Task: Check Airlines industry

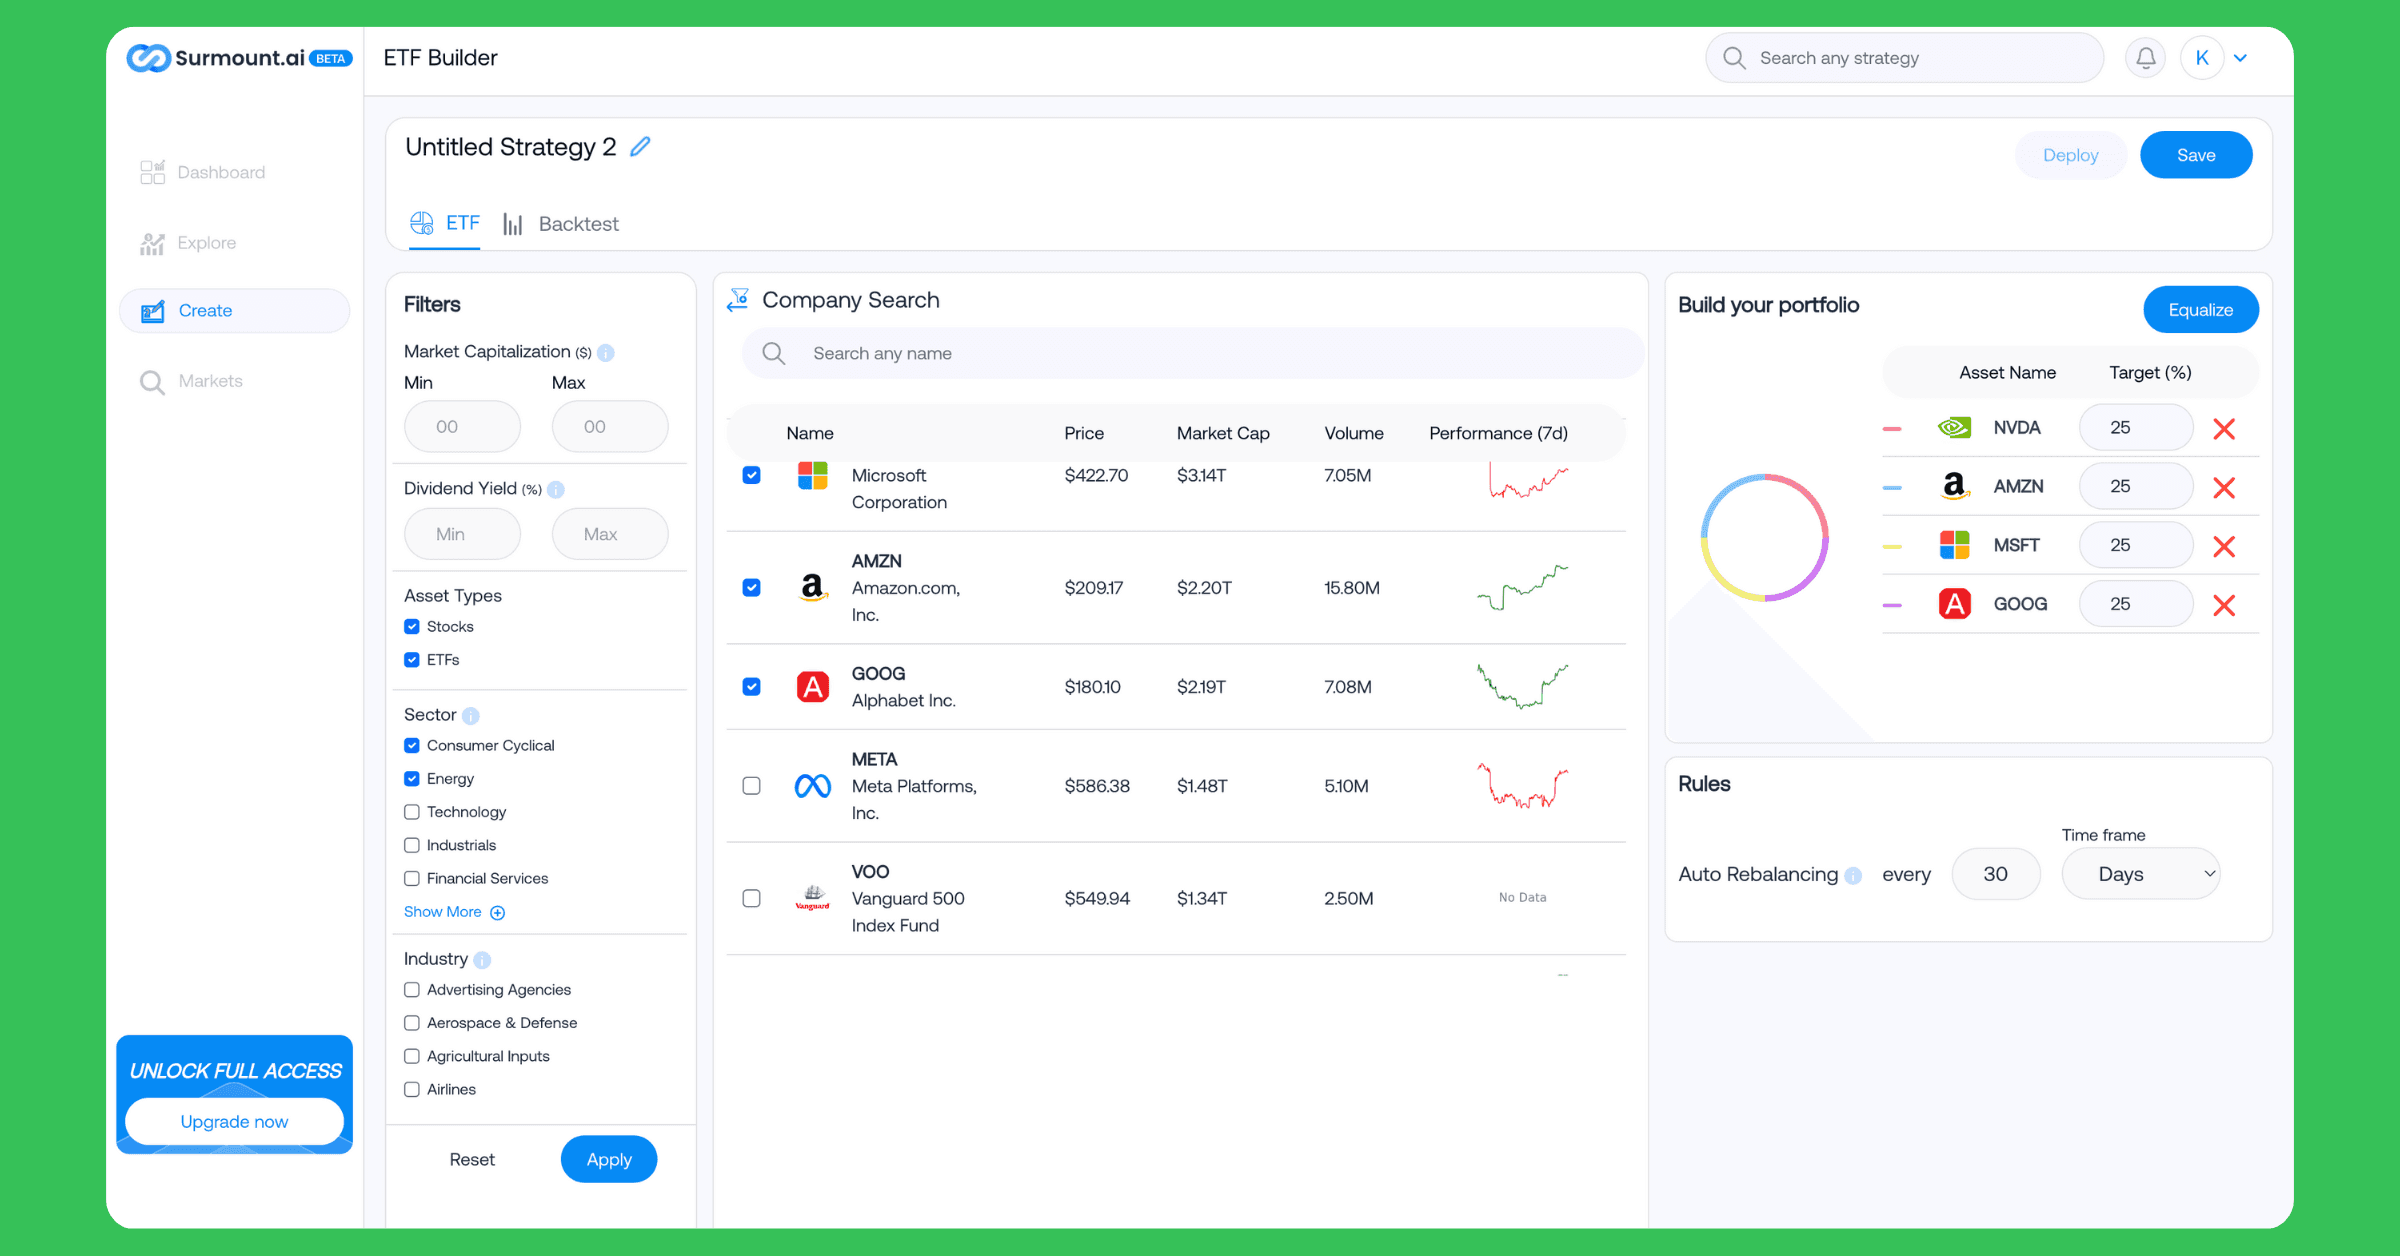Action: point(412,1090)
